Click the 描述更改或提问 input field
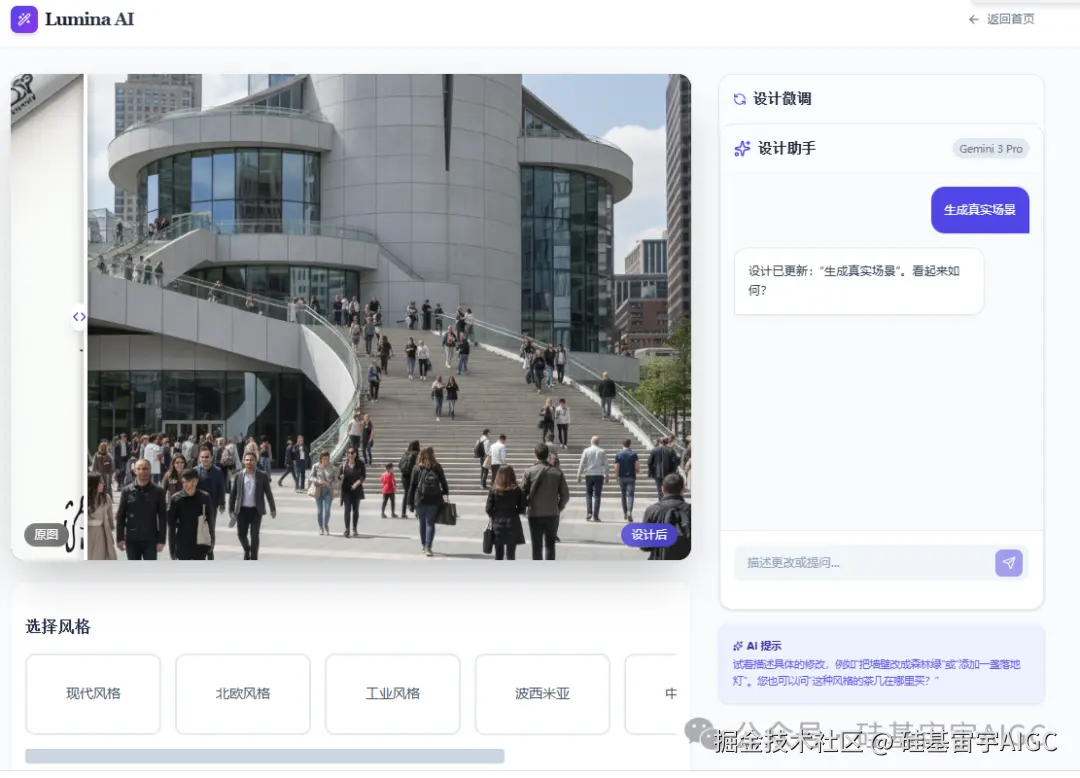 [x=860, y=563]
